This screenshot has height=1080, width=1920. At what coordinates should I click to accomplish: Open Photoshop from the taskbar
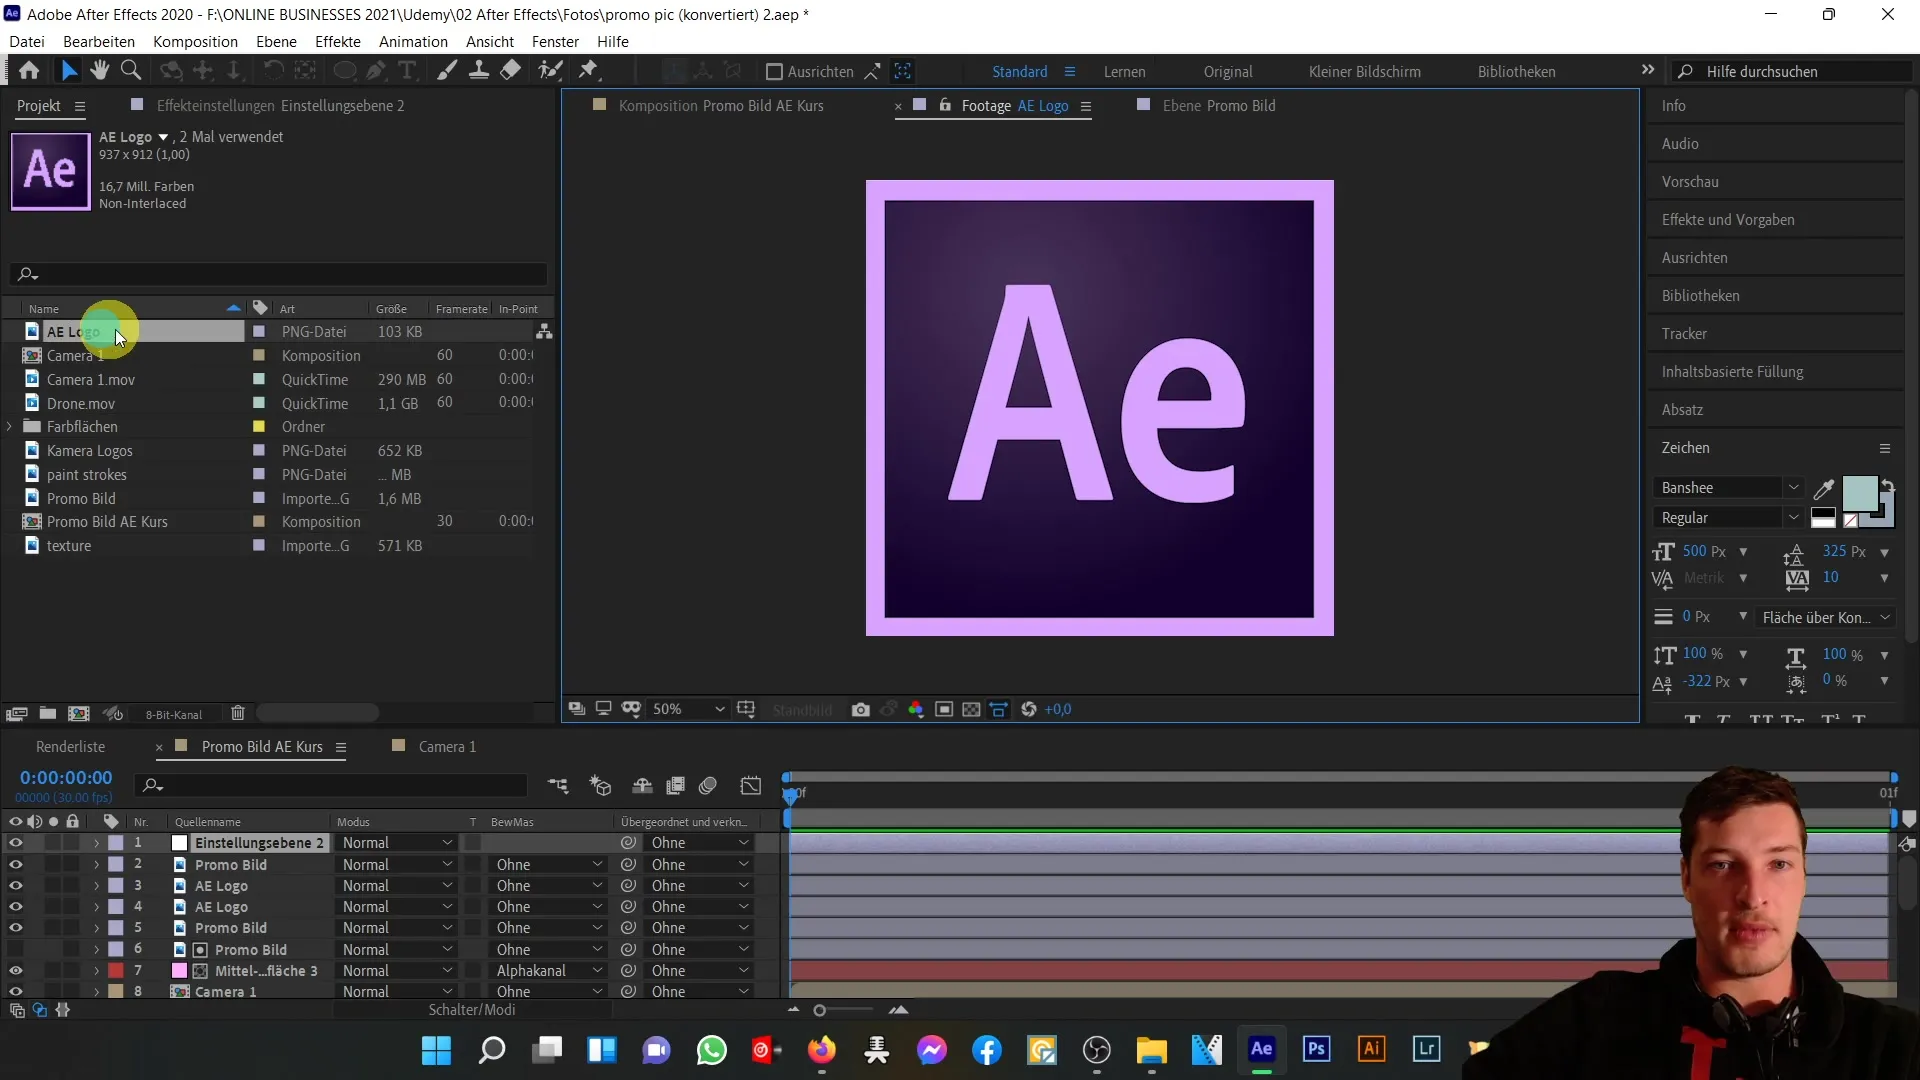1316,1049
